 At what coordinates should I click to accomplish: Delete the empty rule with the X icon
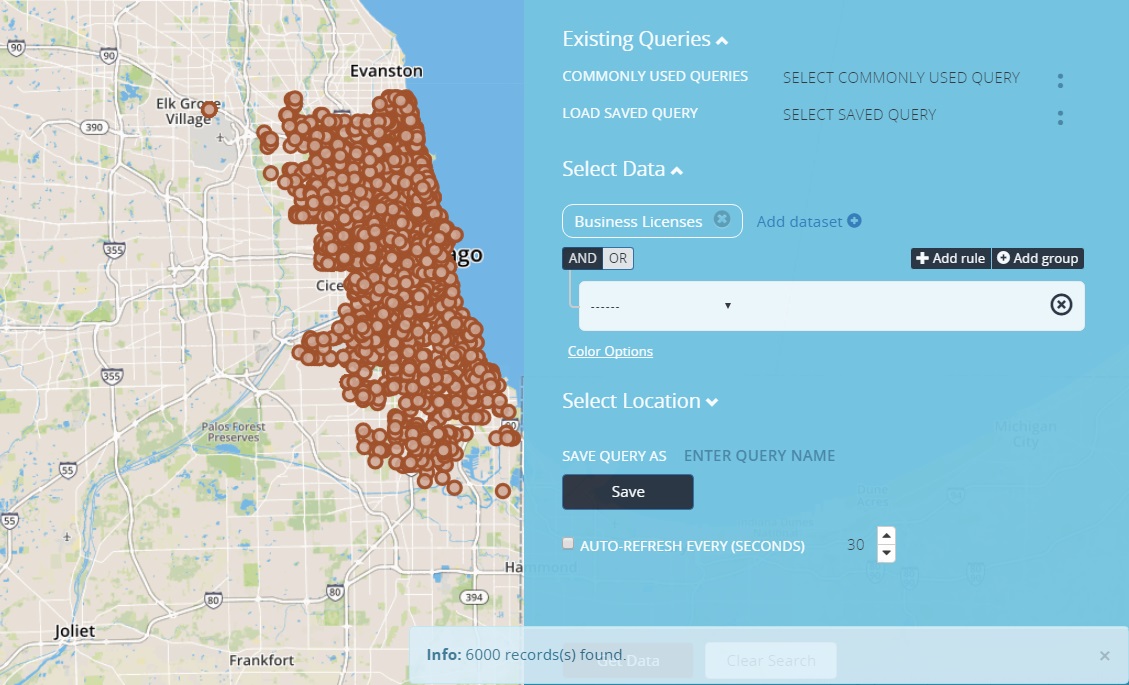coord(1061,304)
